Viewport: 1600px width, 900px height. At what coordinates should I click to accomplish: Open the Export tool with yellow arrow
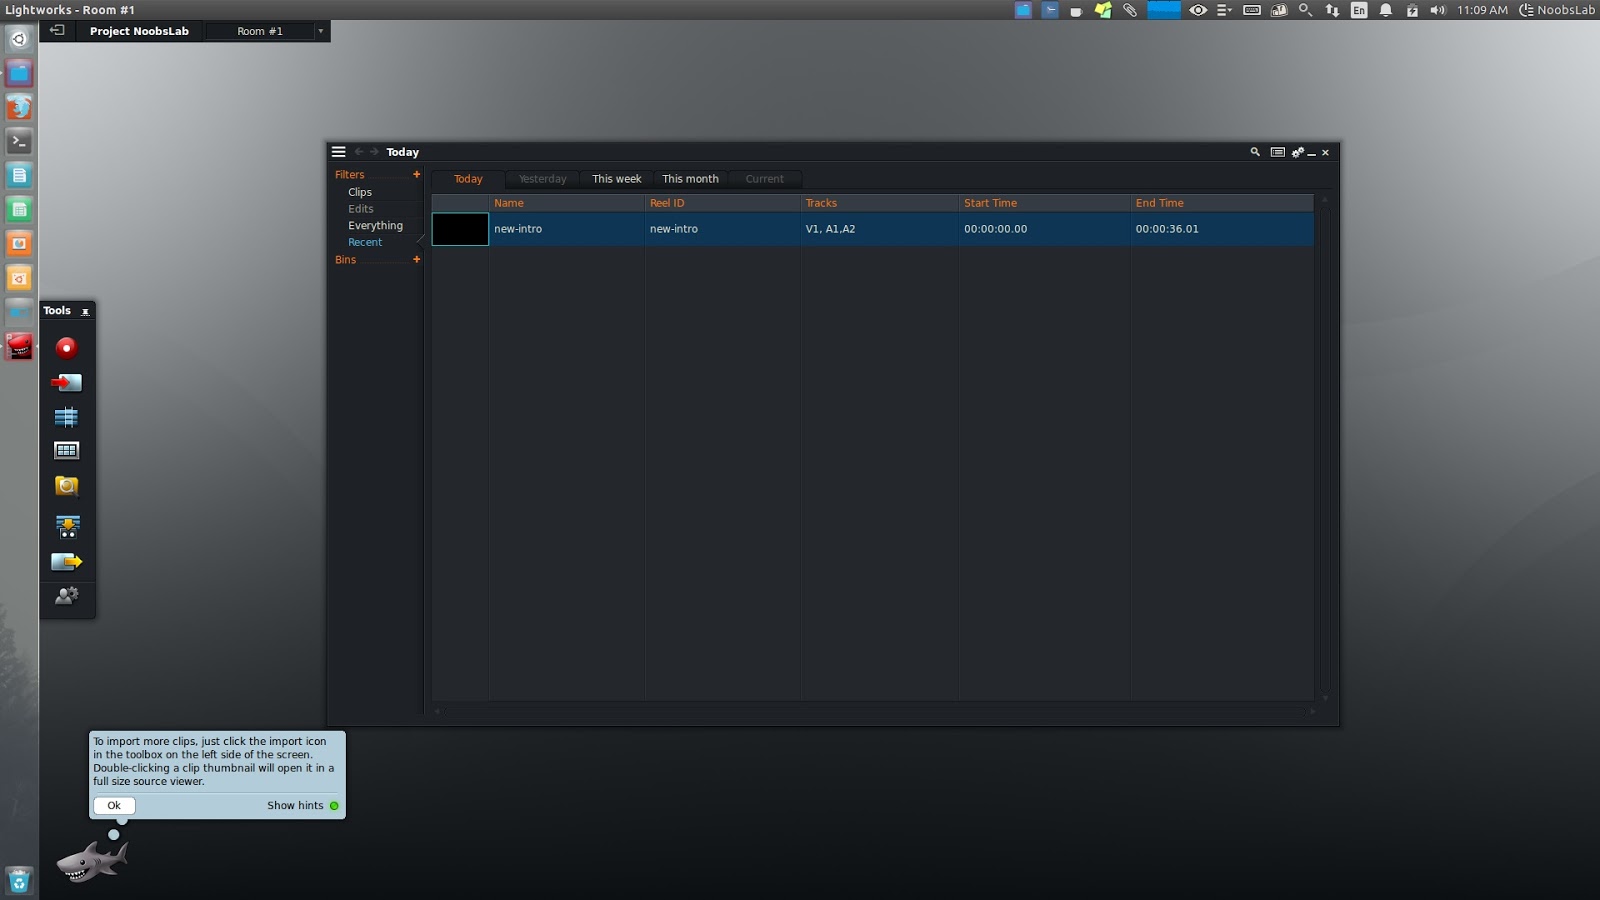66,562
